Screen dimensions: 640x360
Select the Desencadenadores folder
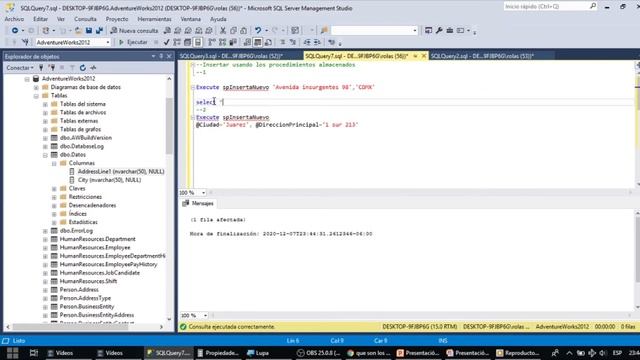92,205
